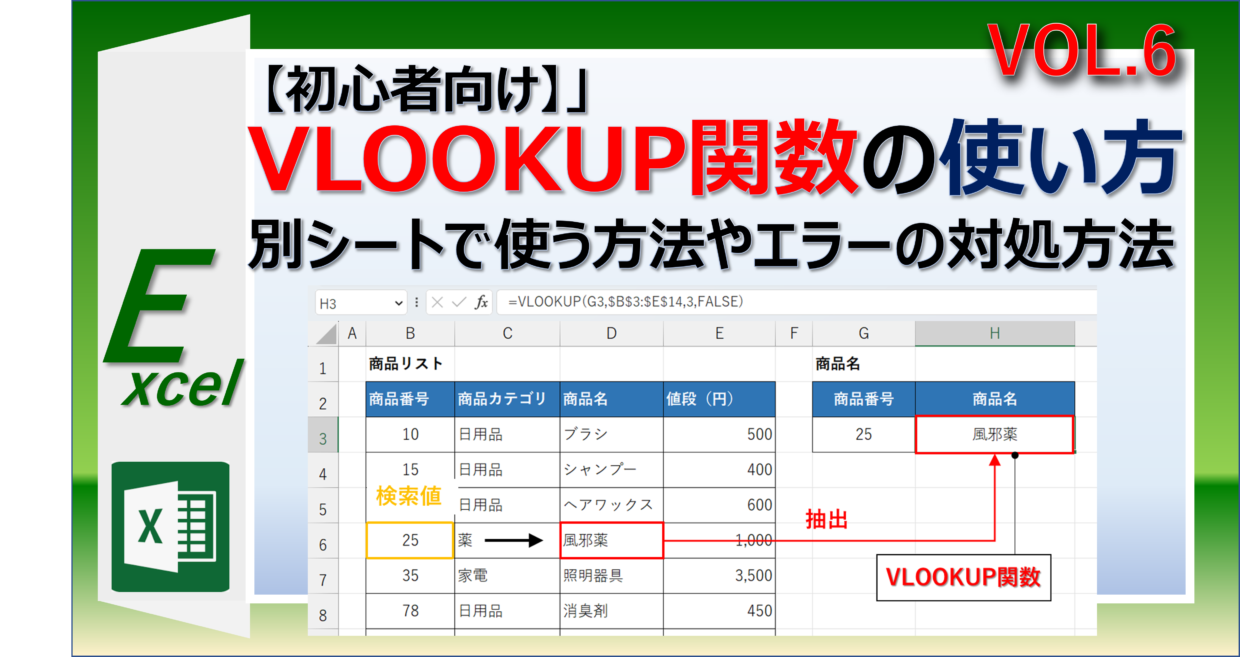Select column E header

pyautogui.click(x=719, y=334)
